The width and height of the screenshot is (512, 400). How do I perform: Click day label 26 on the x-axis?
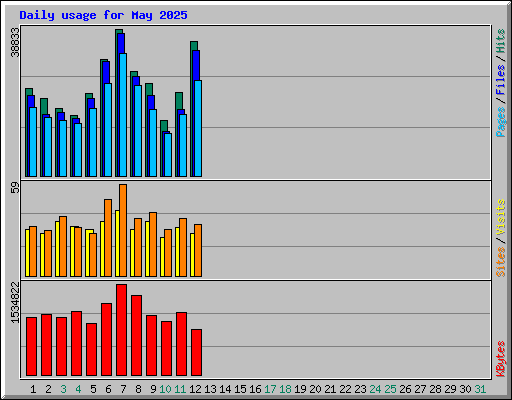pos(405,389)
